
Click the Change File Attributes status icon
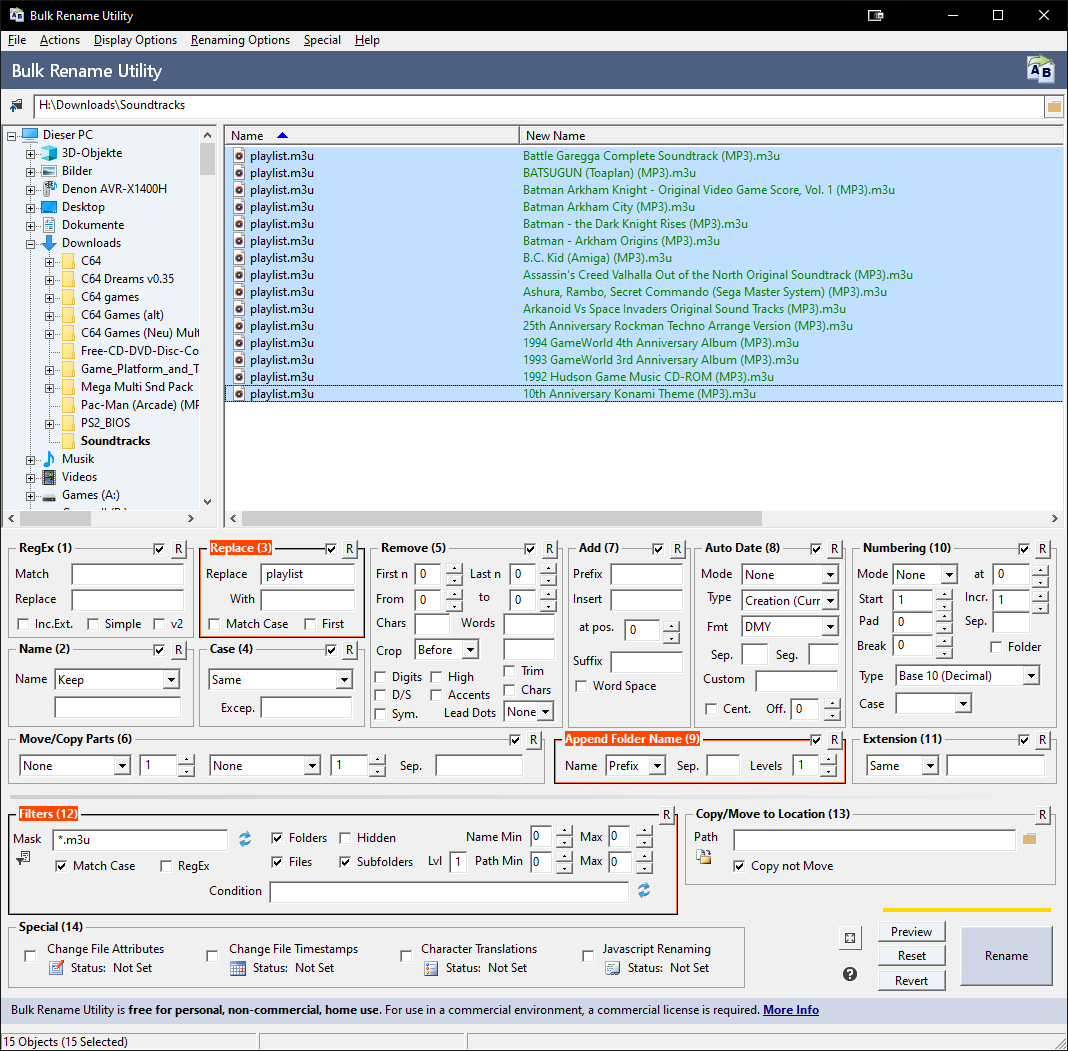click(x=57, y=968)
